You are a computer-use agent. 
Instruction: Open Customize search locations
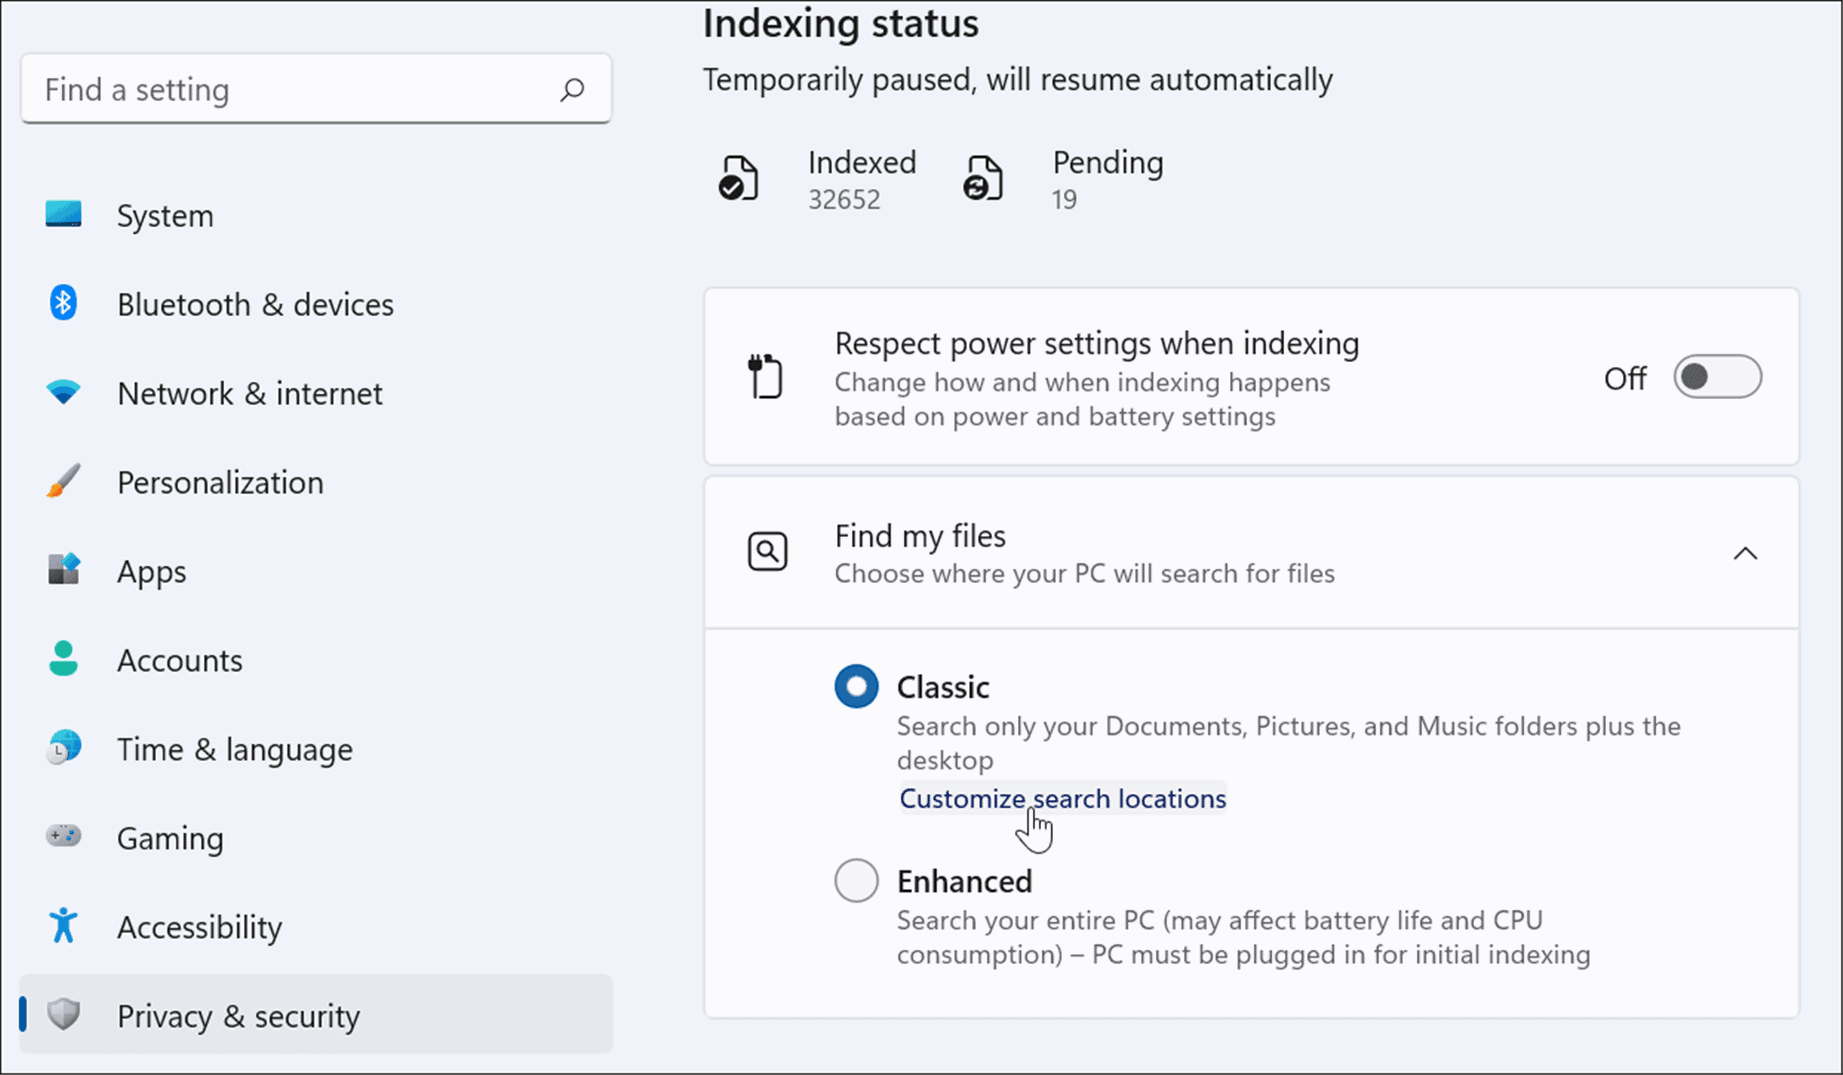1062,798
